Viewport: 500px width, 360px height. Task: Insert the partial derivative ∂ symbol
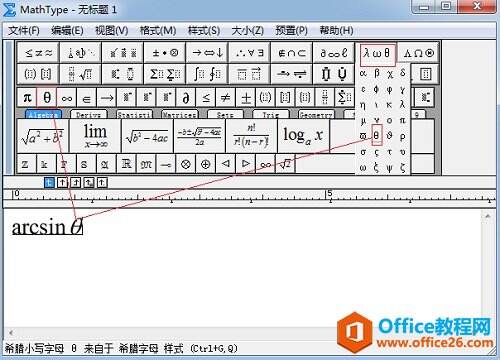pos(186,98)
